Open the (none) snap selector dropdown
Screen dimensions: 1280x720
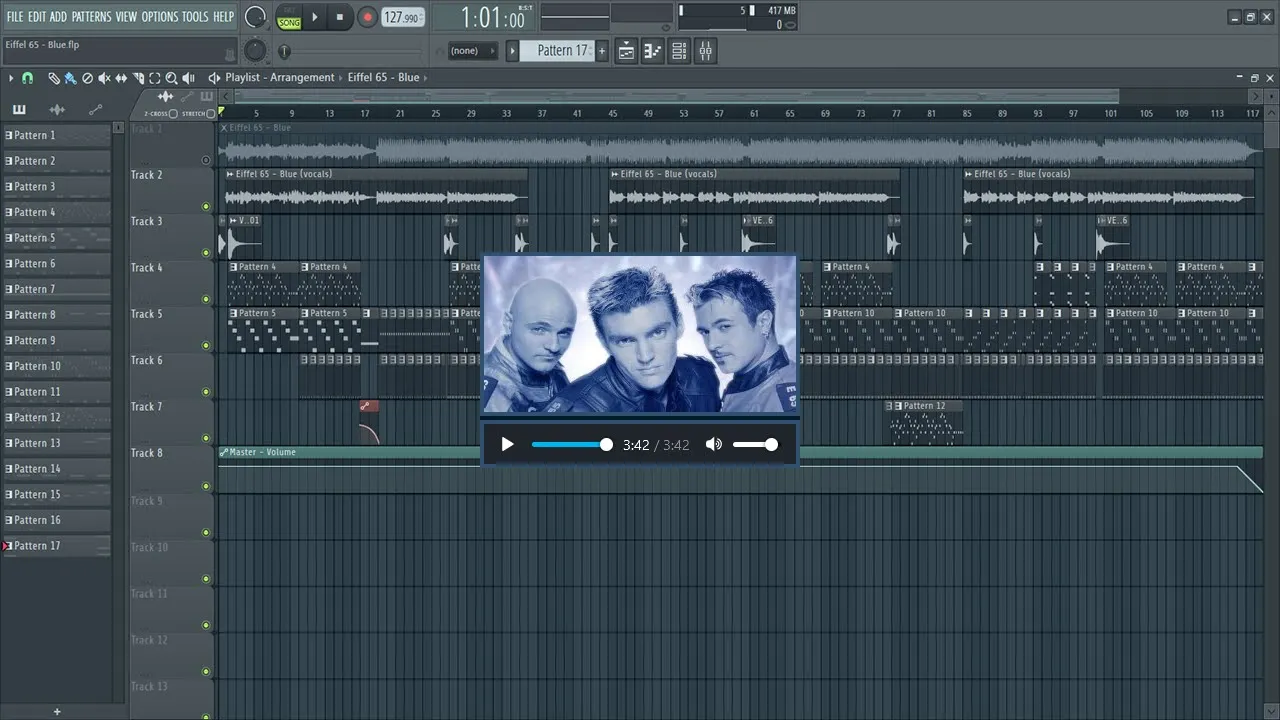pyautogui.click(x=471, y=51)
